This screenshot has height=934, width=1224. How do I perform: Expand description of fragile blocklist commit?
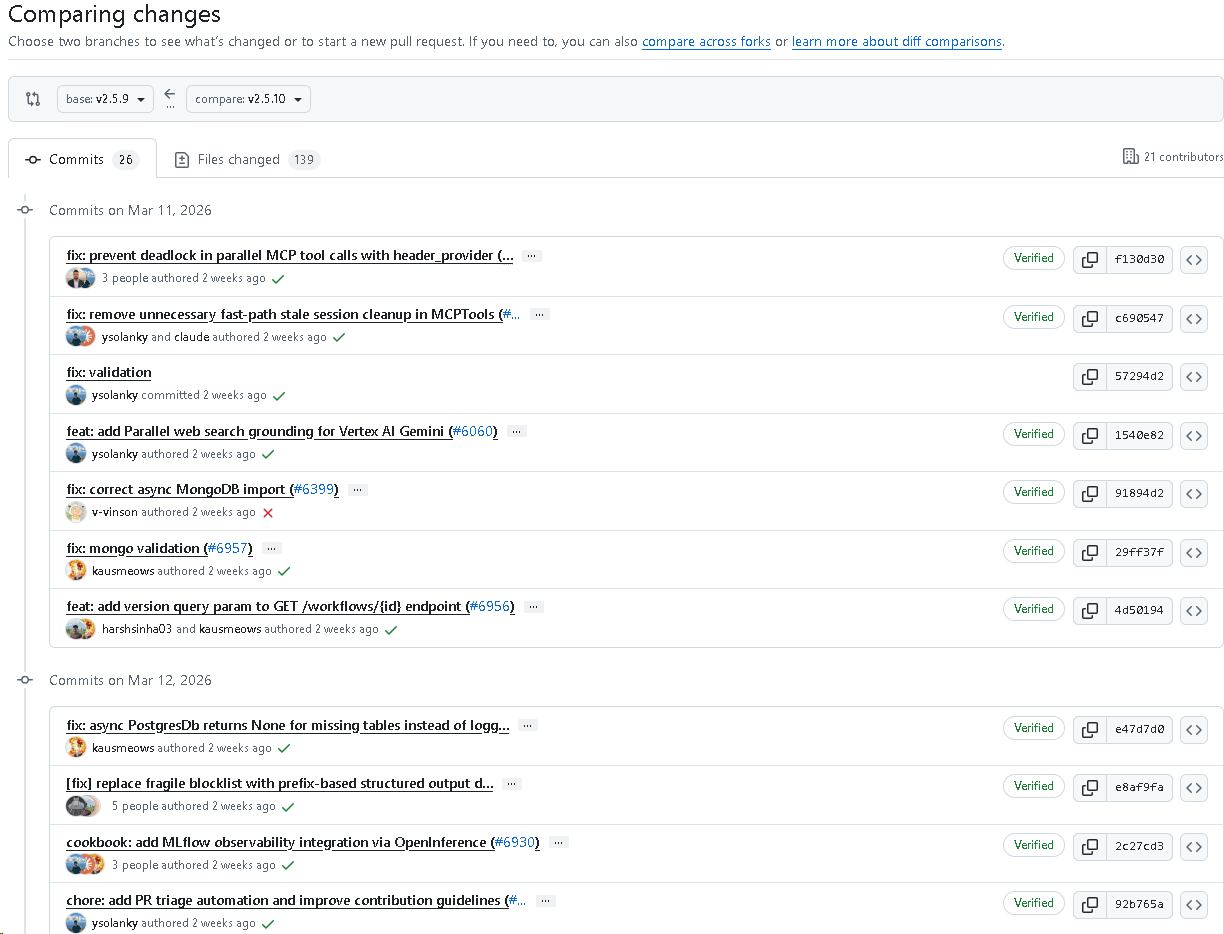coord(512,784)
